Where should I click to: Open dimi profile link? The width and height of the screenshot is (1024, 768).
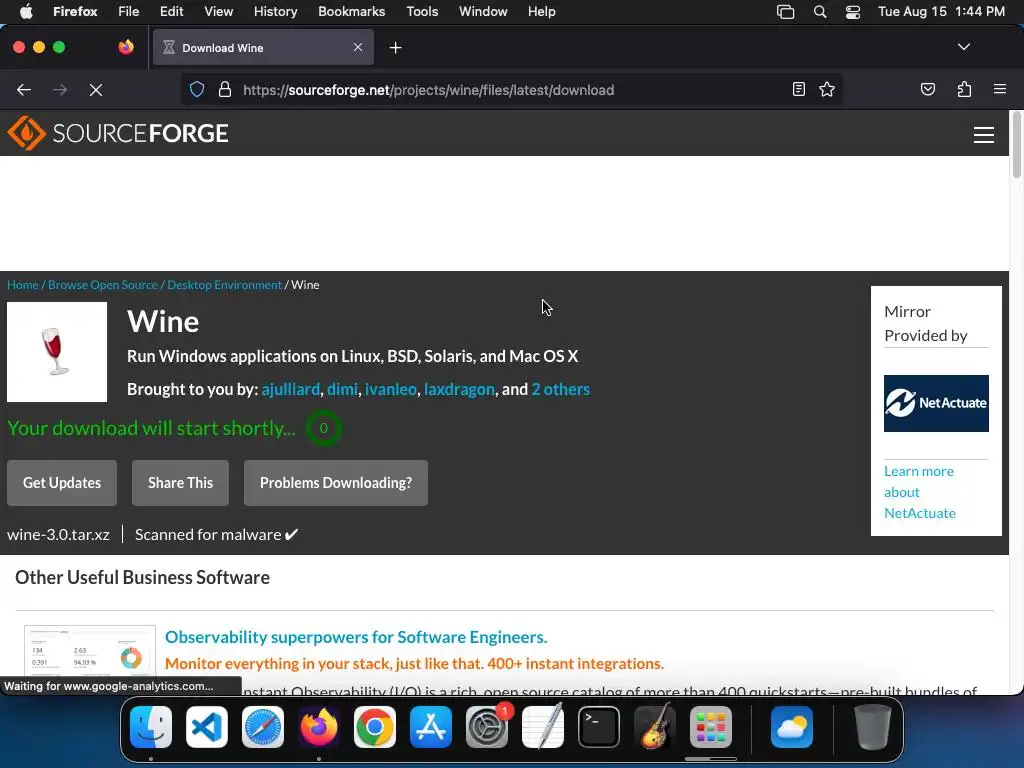point(342,389)
